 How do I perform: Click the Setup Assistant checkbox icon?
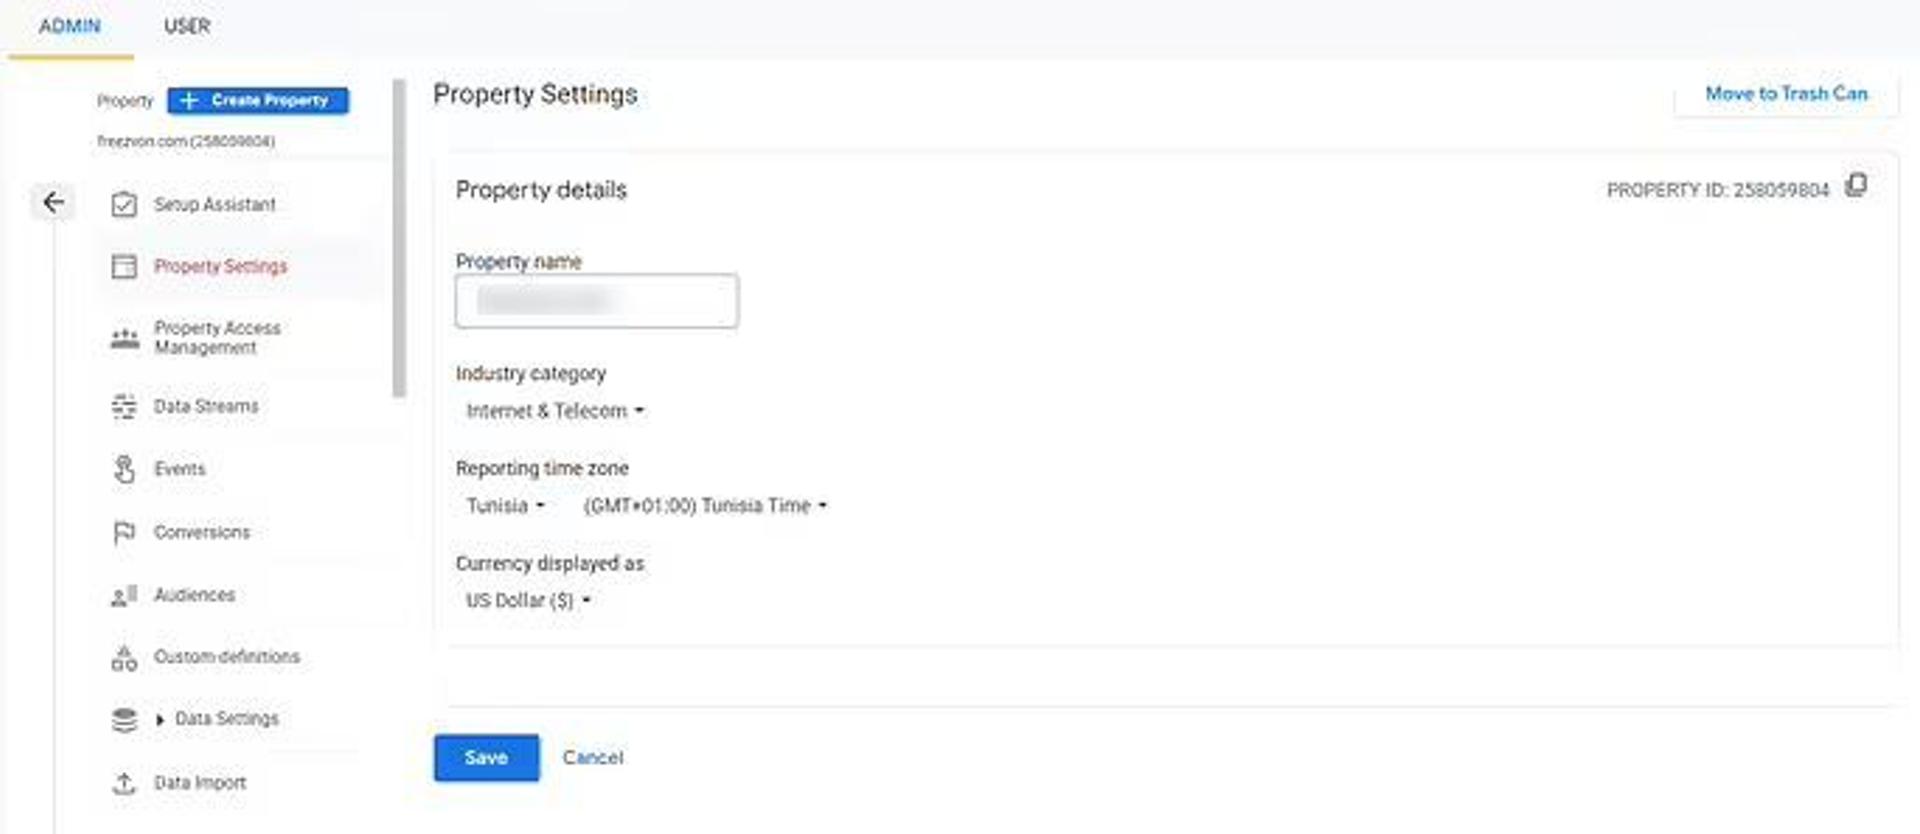pyautogui.click(x=124, y=205)
